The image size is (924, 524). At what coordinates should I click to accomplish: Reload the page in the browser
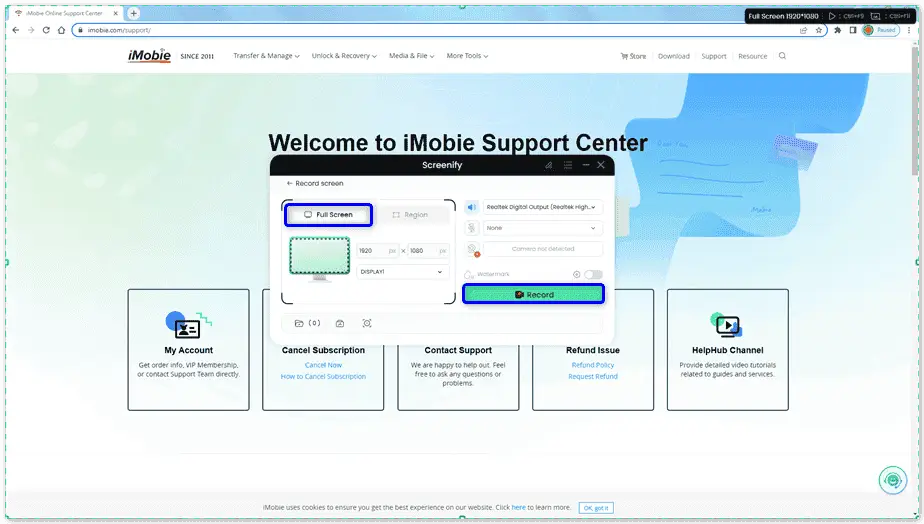coord(46,30)
